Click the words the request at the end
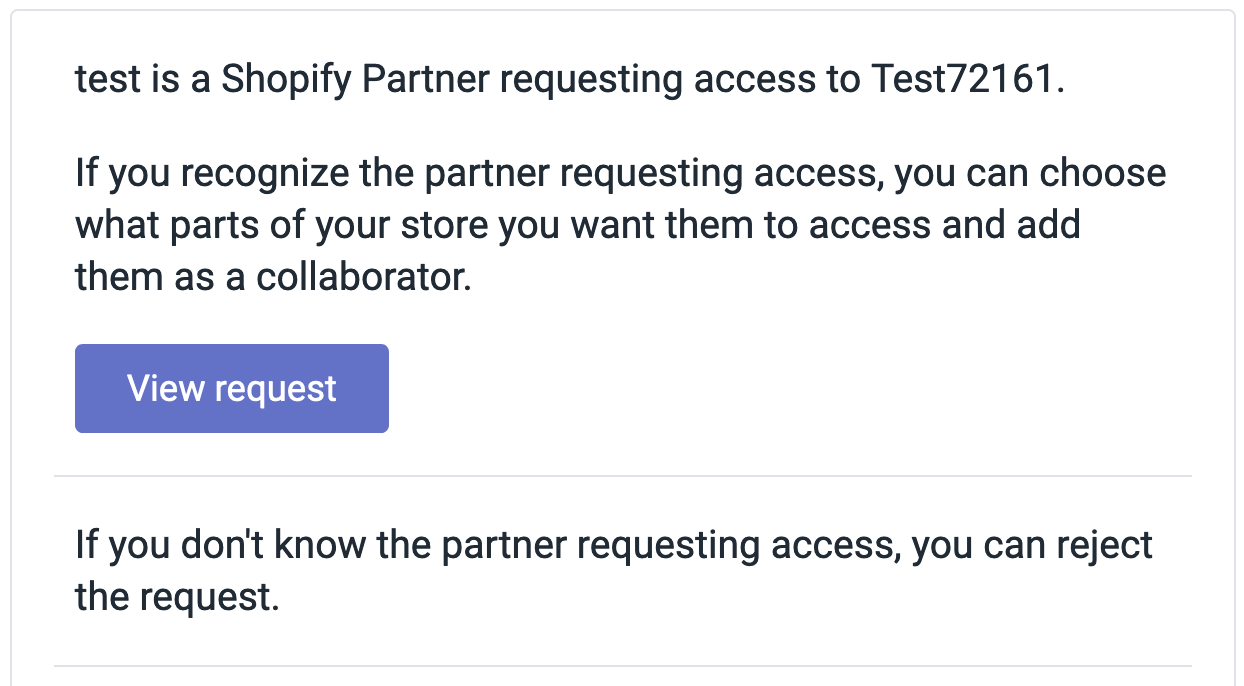The height and width of the screenshot is (686, 1244). [175, 598]
